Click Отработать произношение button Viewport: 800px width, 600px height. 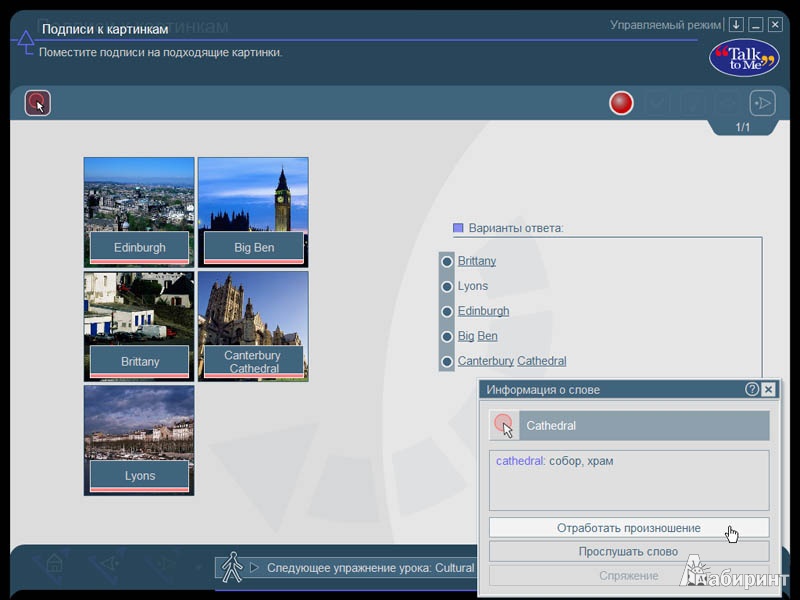629,528
